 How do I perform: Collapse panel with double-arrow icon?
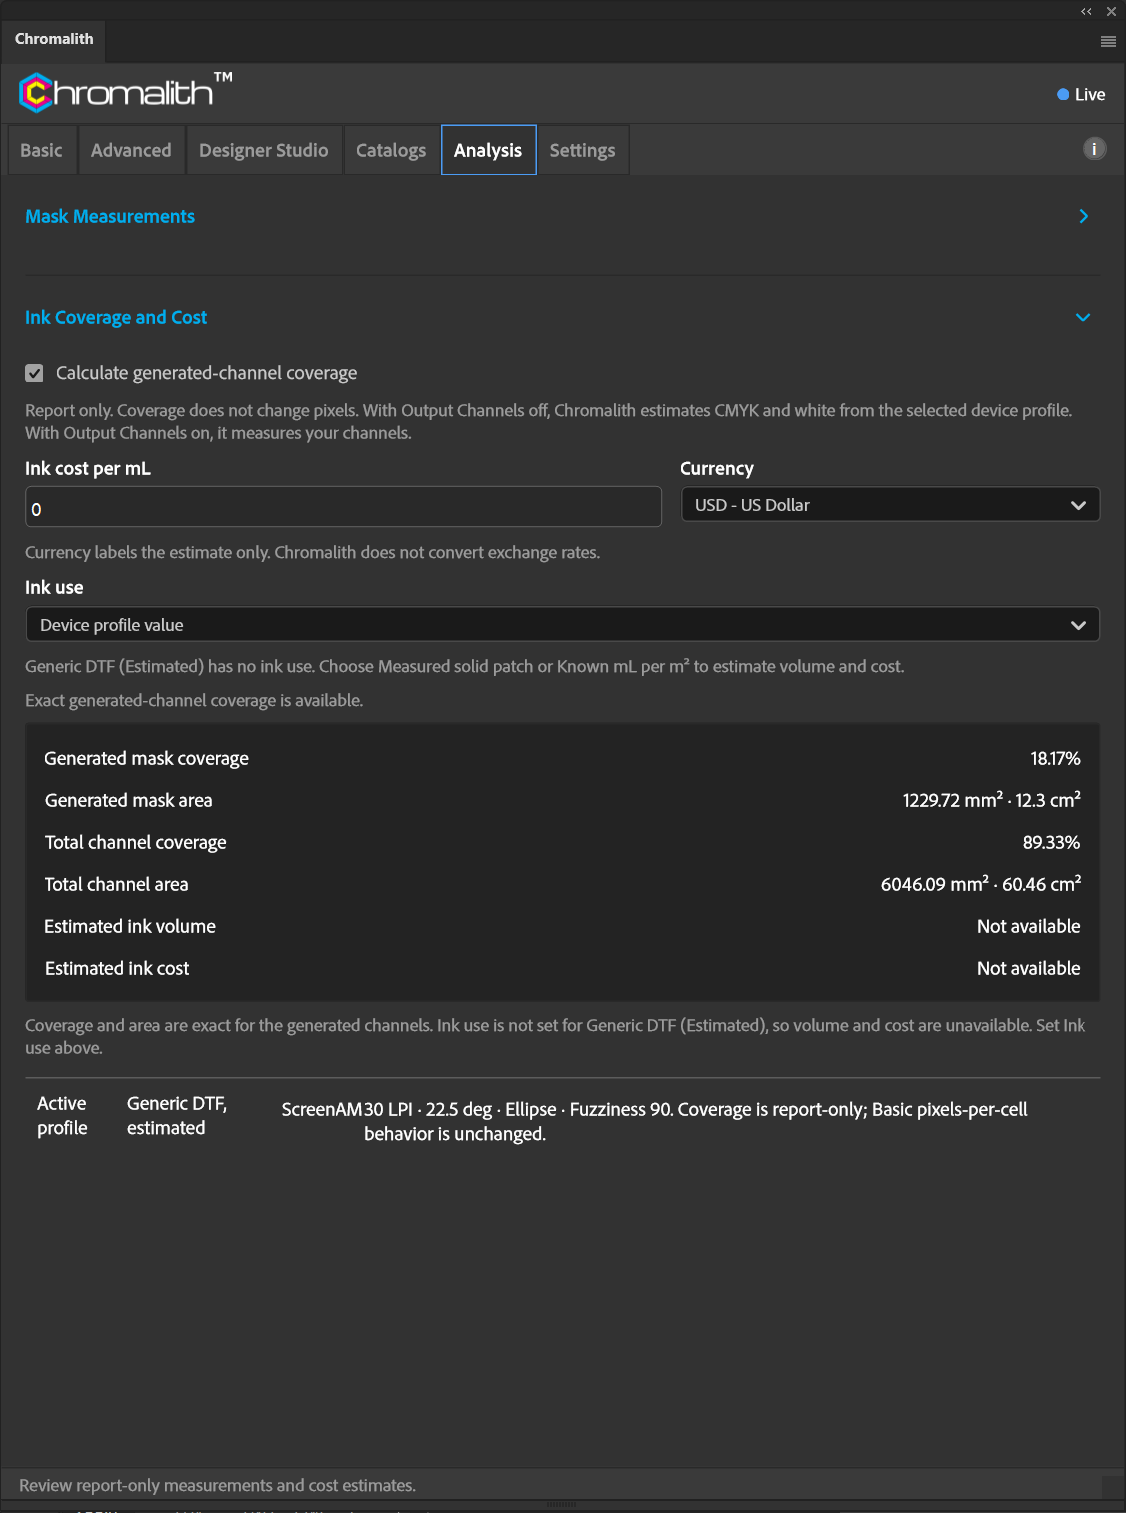pos(1086,12)
